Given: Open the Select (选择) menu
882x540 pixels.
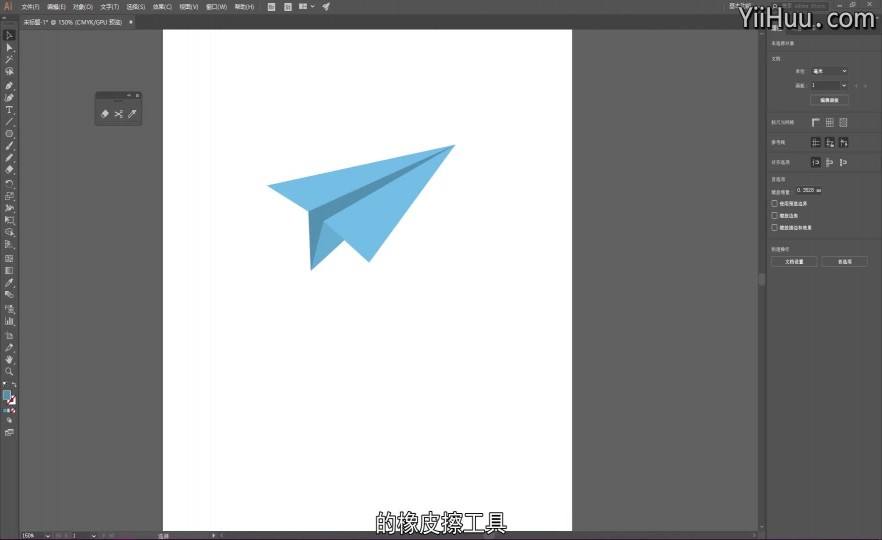Looking at the screenshot, I should [136, 7].
